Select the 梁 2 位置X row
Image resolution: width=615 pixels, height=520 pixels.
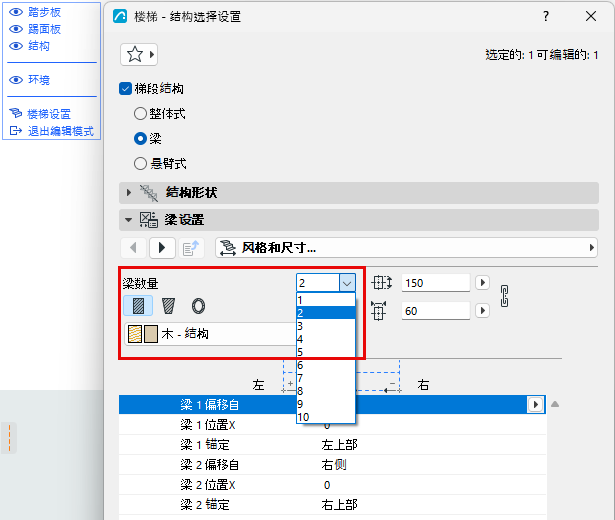tap(332, 485)
